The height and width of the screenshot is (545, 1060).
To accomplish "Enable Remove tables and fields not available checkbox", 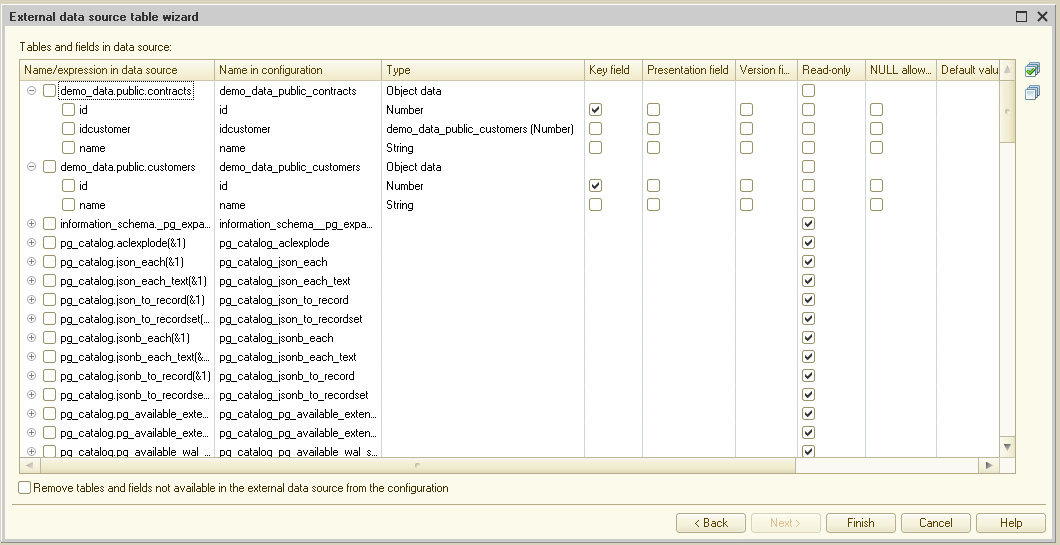I will tap(25, 488).
